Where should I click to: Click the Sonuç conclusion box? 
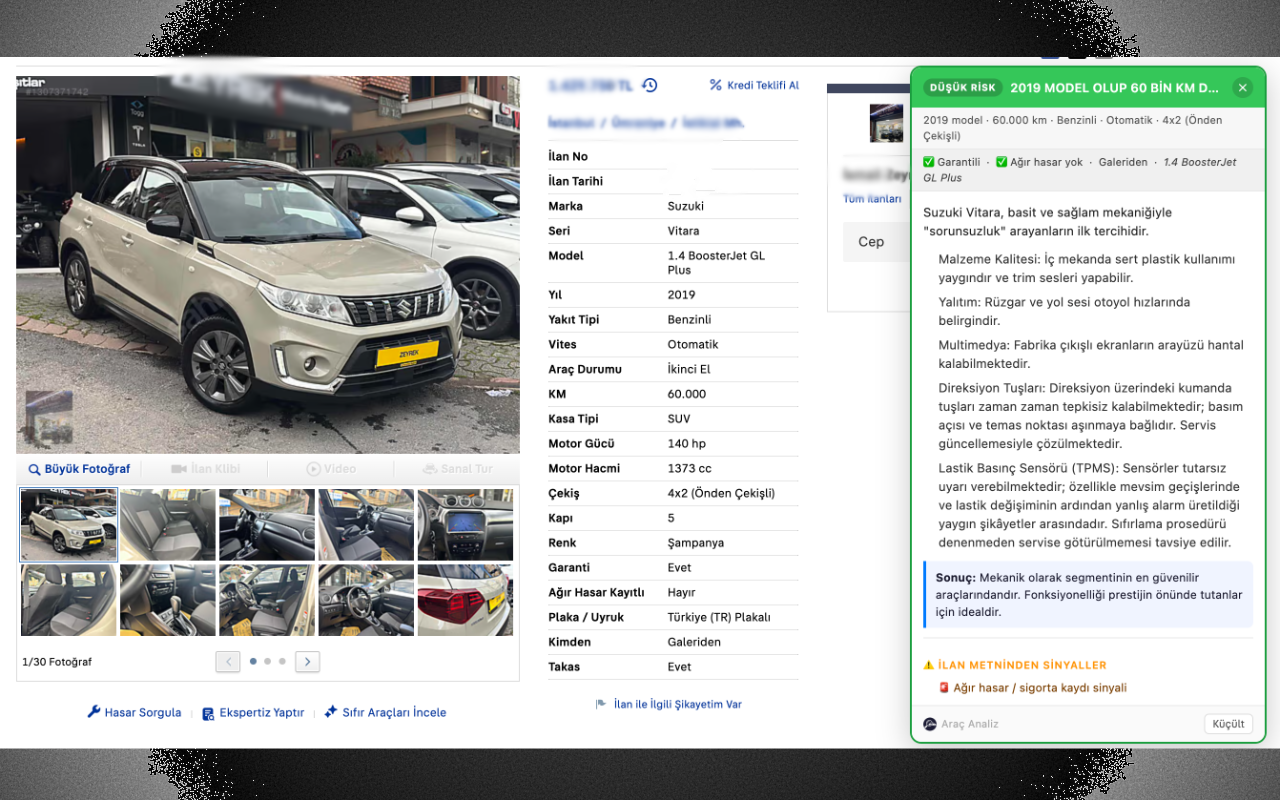(1088, 595)
